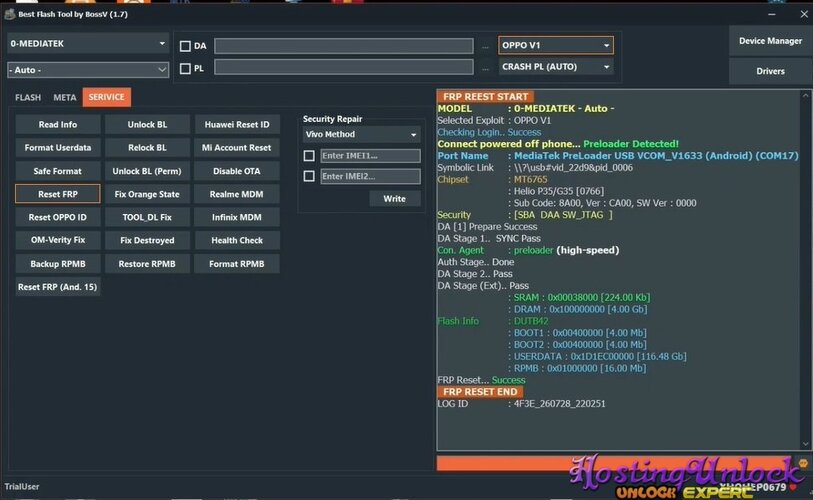Click the app icon in title bar
Screen dimensions: 813x500
pos(9,14)
